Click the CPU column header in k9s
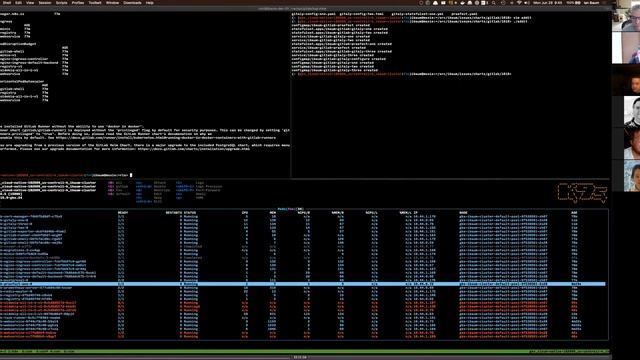Image resolution: width=640 pixels, height=360 pixels. click(245, 213)
